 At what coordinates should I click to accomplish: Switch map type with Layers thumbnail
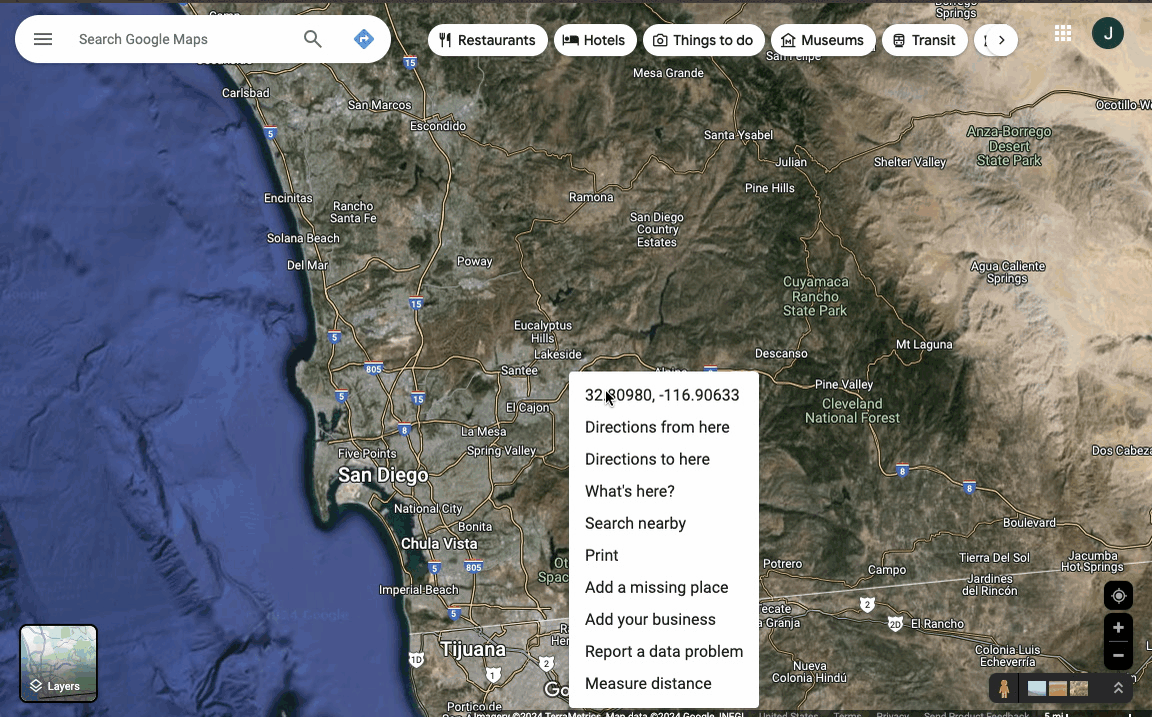pyautogui.click(x=58, y=663)
